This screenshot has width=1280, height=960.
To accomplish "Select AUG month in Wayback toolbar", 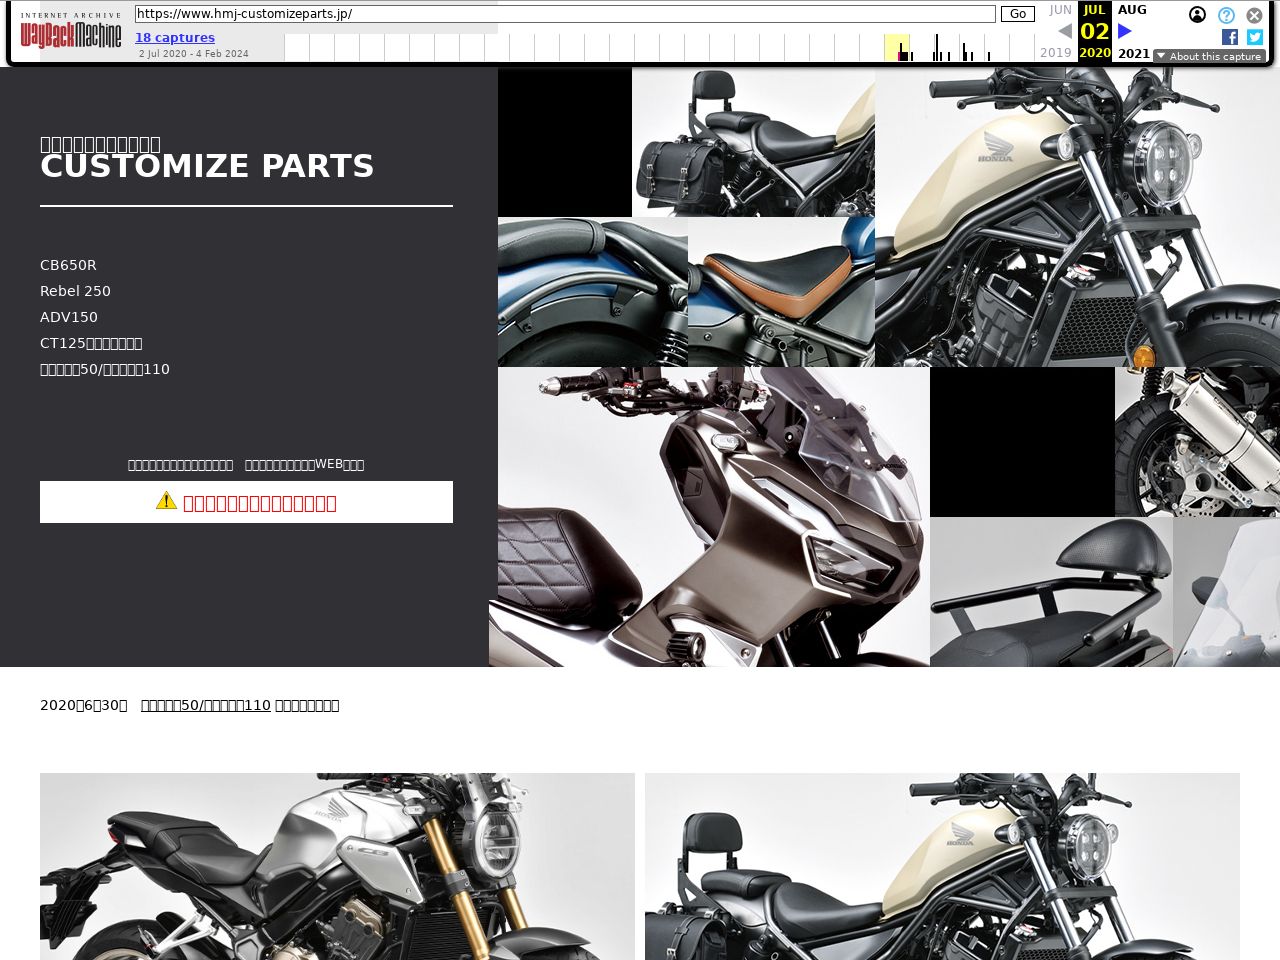I will 1132,10.
